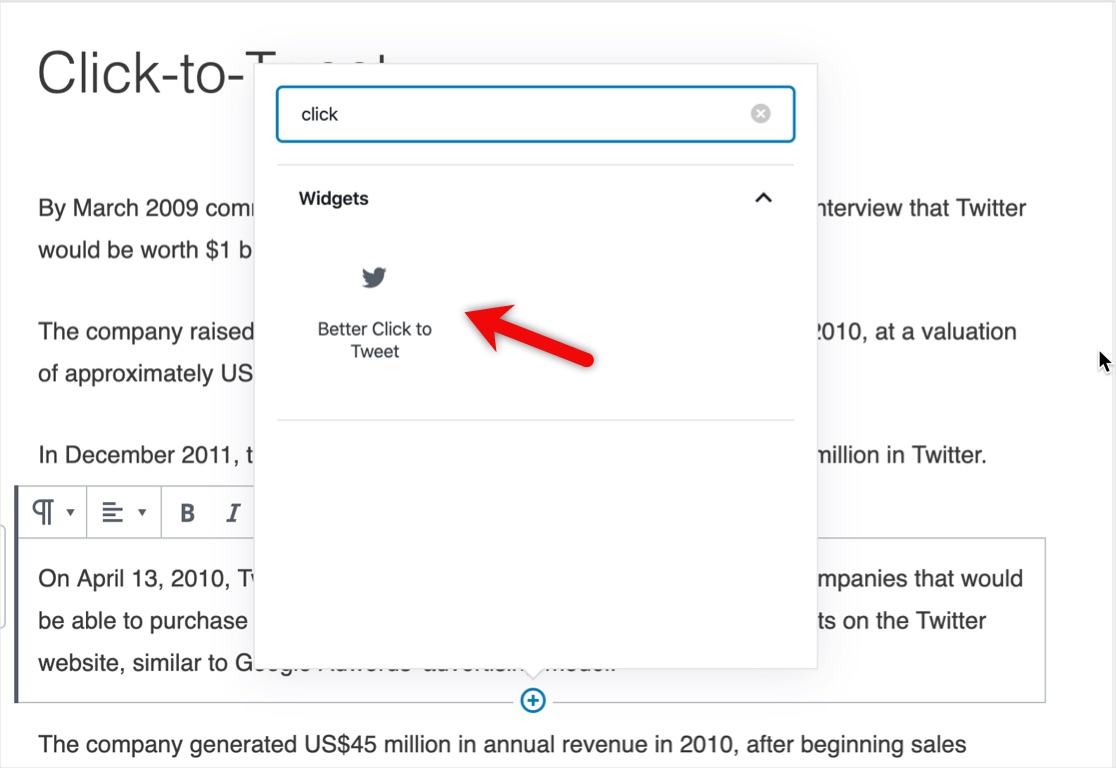Open dropdown arrow beside alignment icon
This screenshot has width=1116, height=768.
[142, 512]
